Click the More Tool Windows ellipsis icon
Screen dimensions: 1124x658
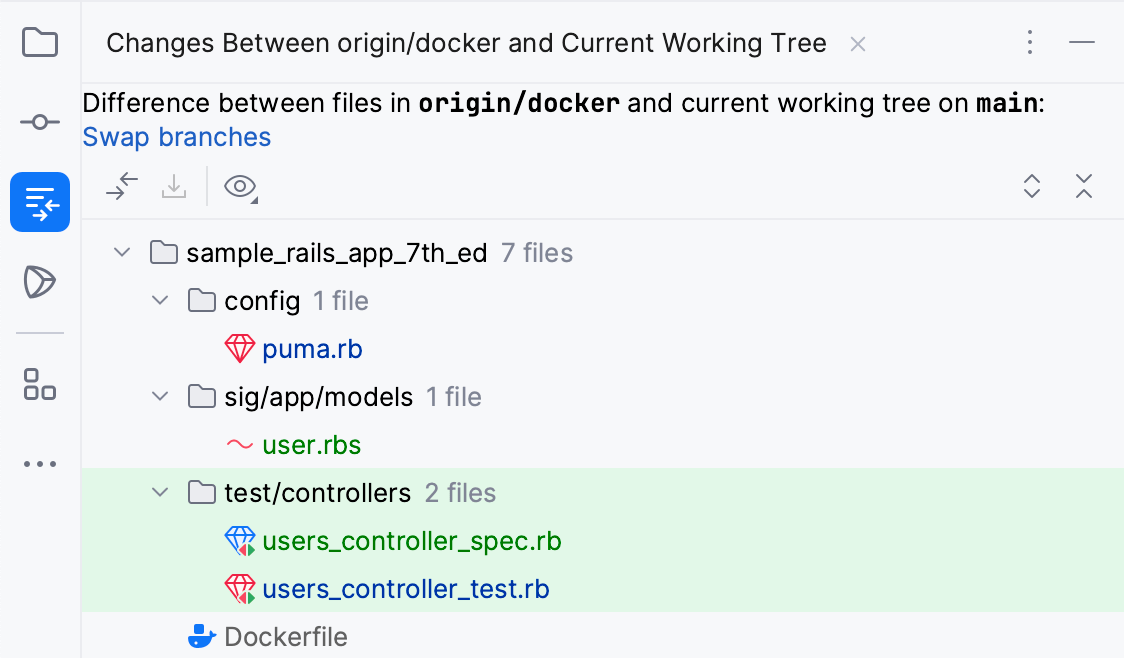[x=39, y=463]
